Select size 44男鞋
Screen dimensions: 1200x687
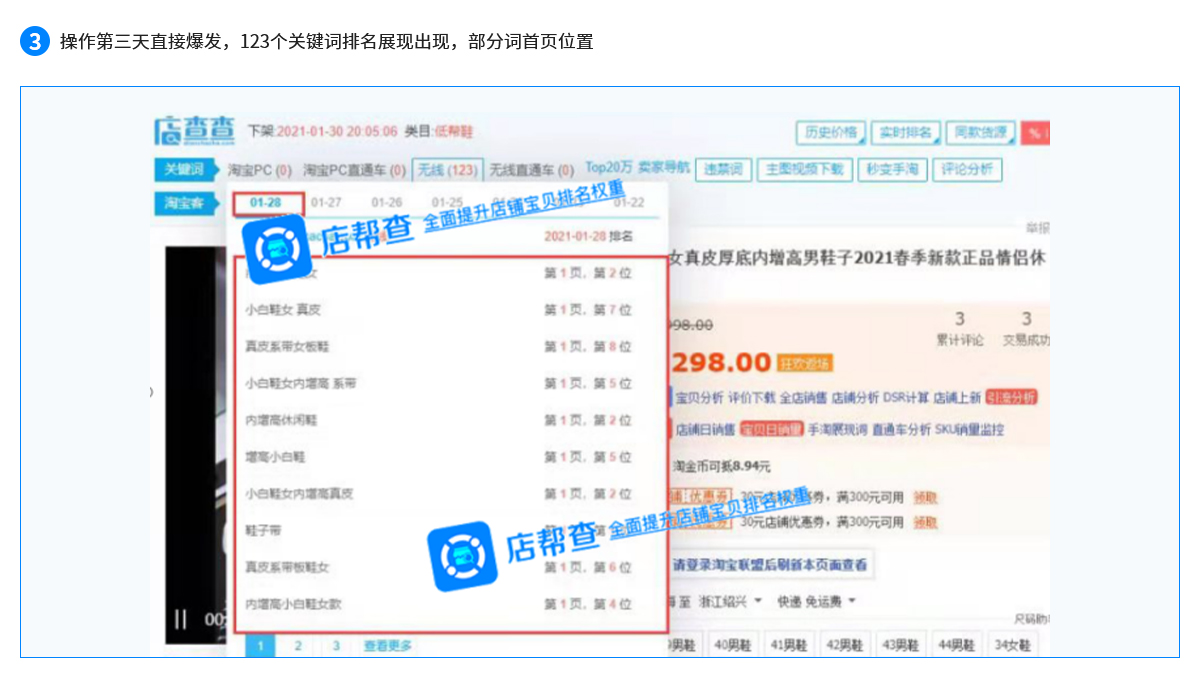pos(958,644)
